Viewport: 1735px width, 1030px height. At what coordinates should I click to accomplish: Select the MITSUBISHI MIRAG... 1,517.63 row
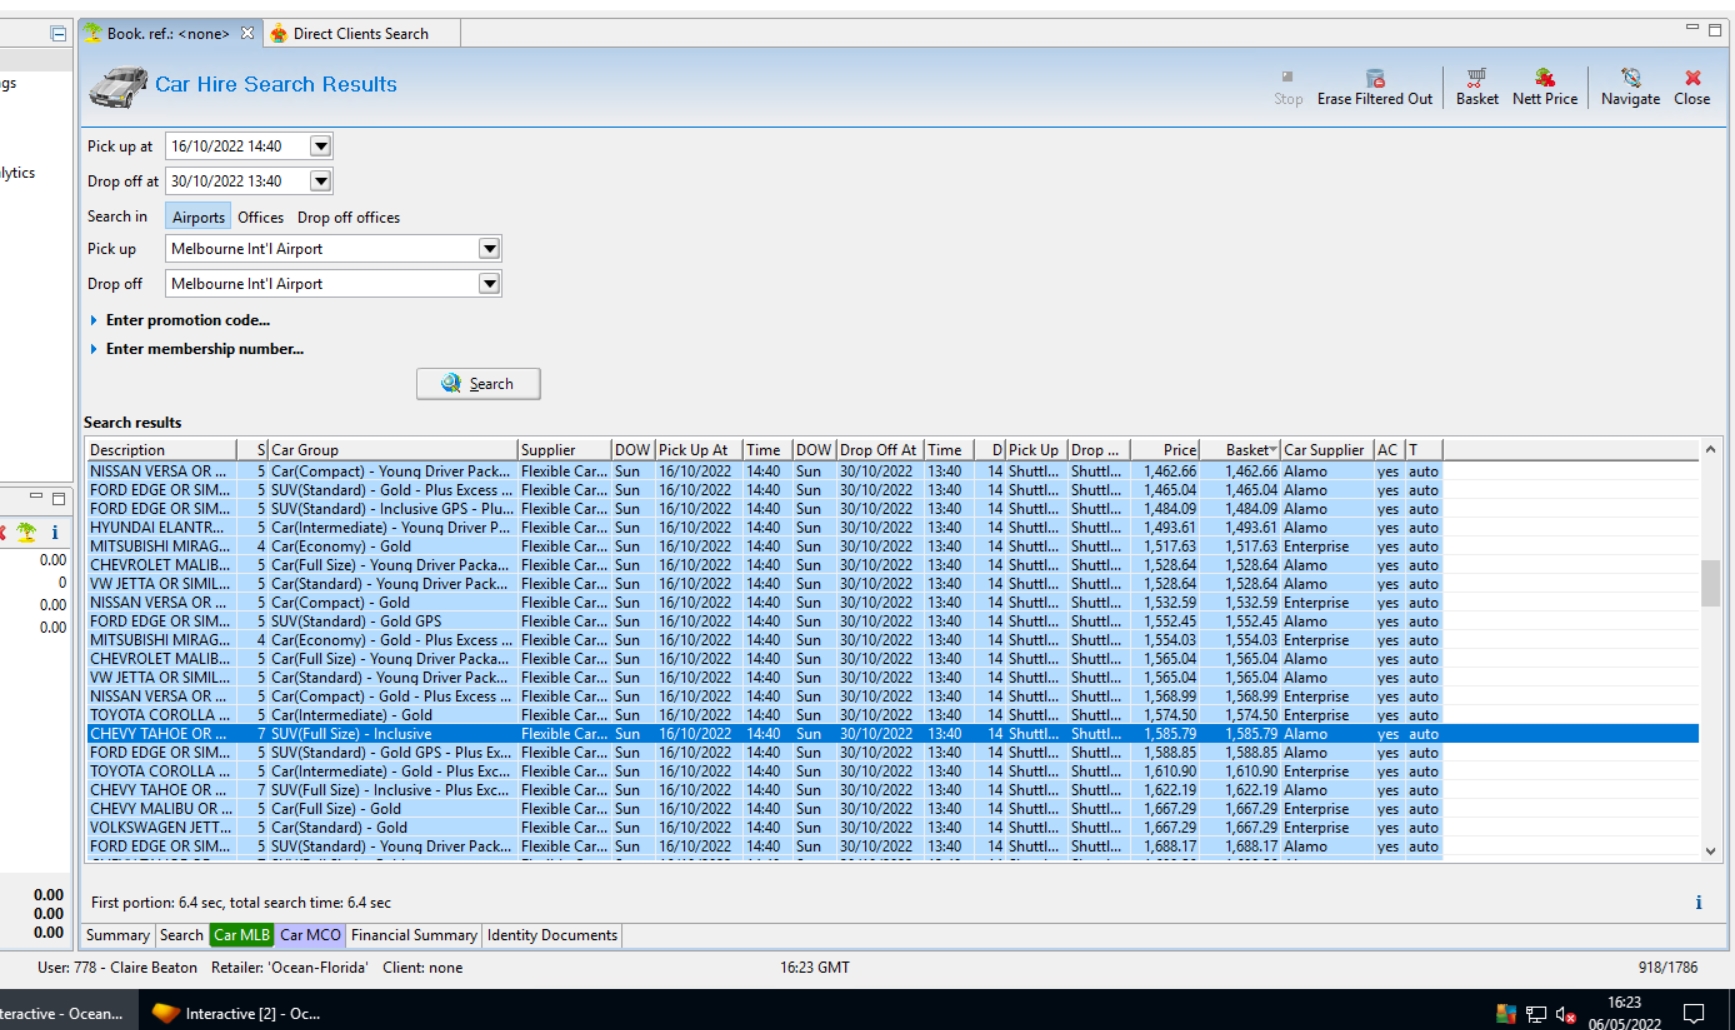[x=892, y=546]
